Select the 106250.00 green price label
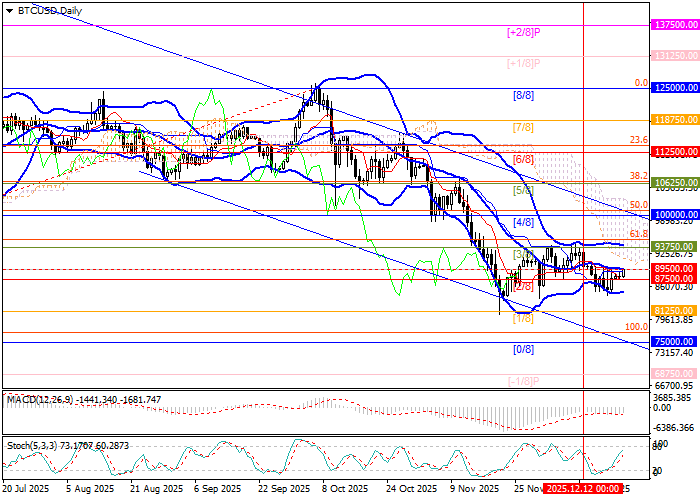Viewport: 700px width, 500px height. point(673,184)
